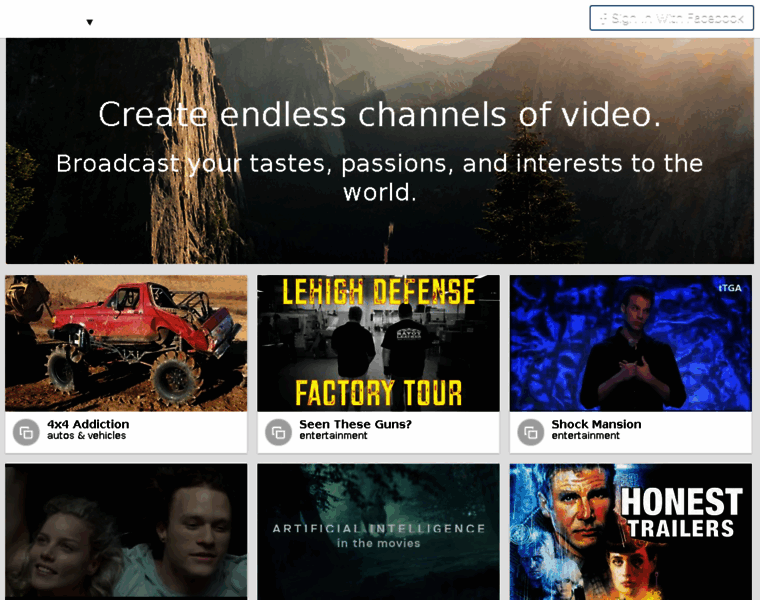760x600 pixels.
Task: Click the channel icon beside Shock Mansion
Action: point(530,432)
